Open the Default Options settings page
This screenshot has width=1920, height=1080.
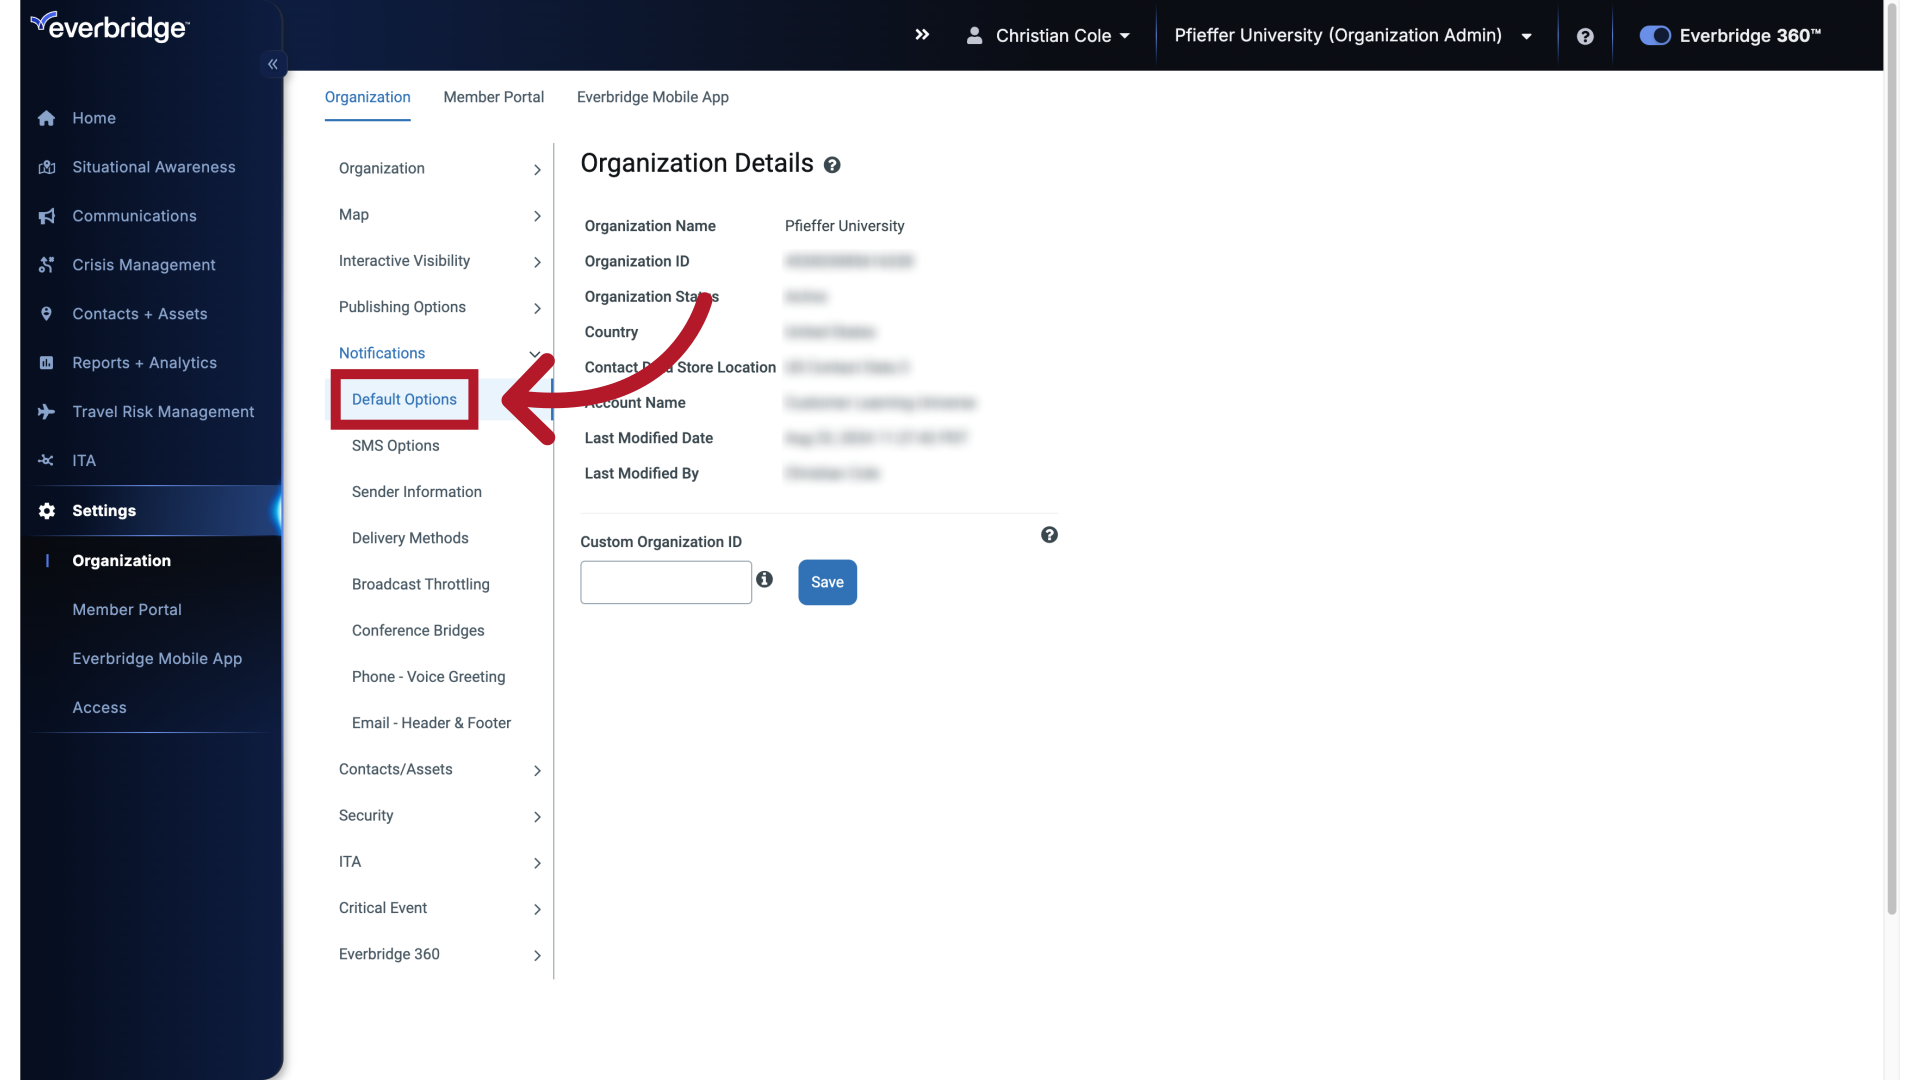(x=403, y=399)
